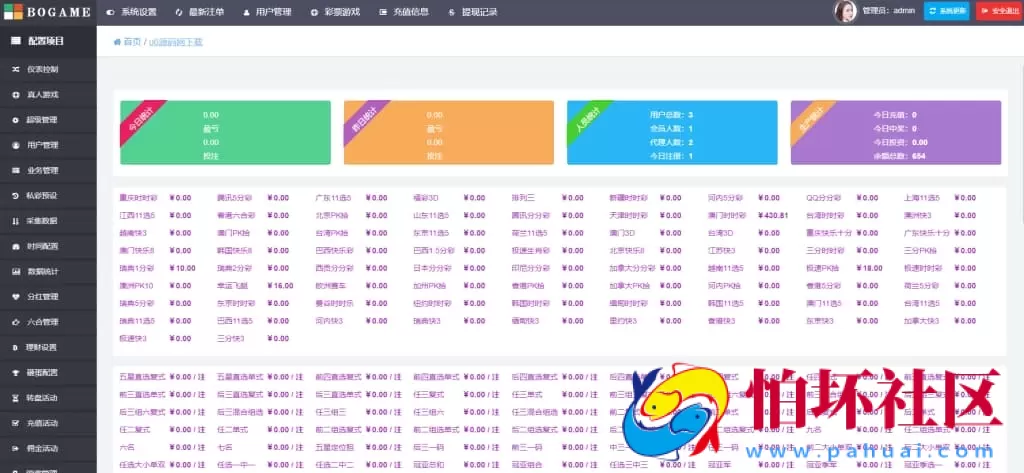
Task: Click the icon beside 仪表控制 in sidebar
Action: (x=15, y=69)
